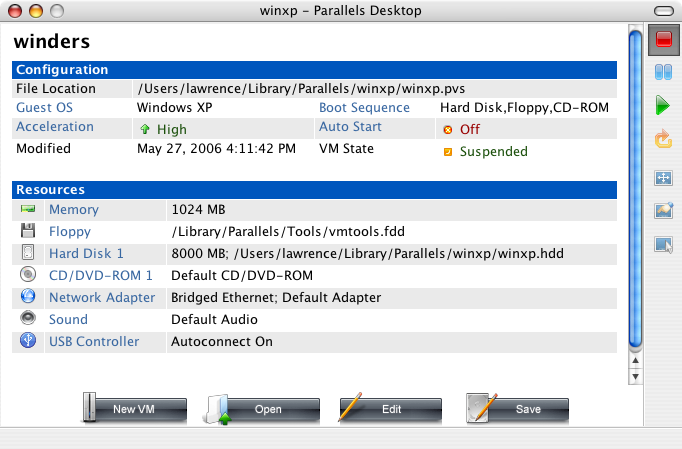Click the red Stop VM button
The height and width of the screenshot is (449, 682).
[x=664, y=40]
